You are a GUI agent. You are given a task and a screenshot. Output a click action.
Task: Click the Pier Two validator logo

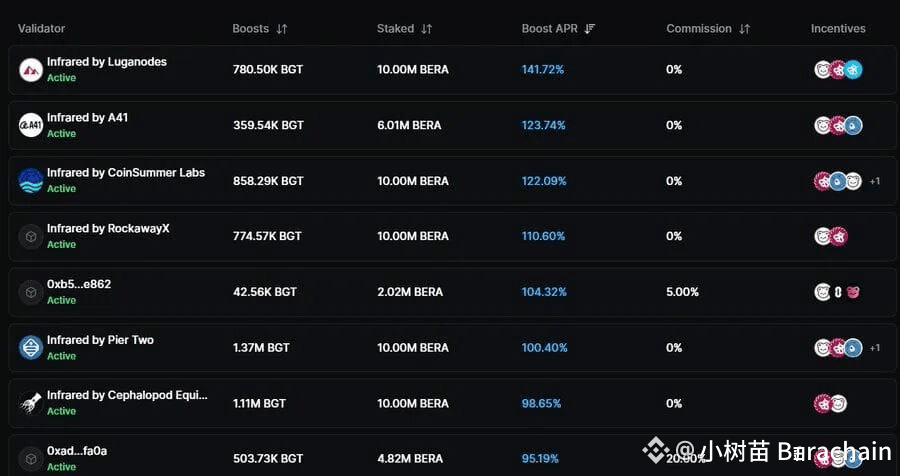tap(31, 347)
